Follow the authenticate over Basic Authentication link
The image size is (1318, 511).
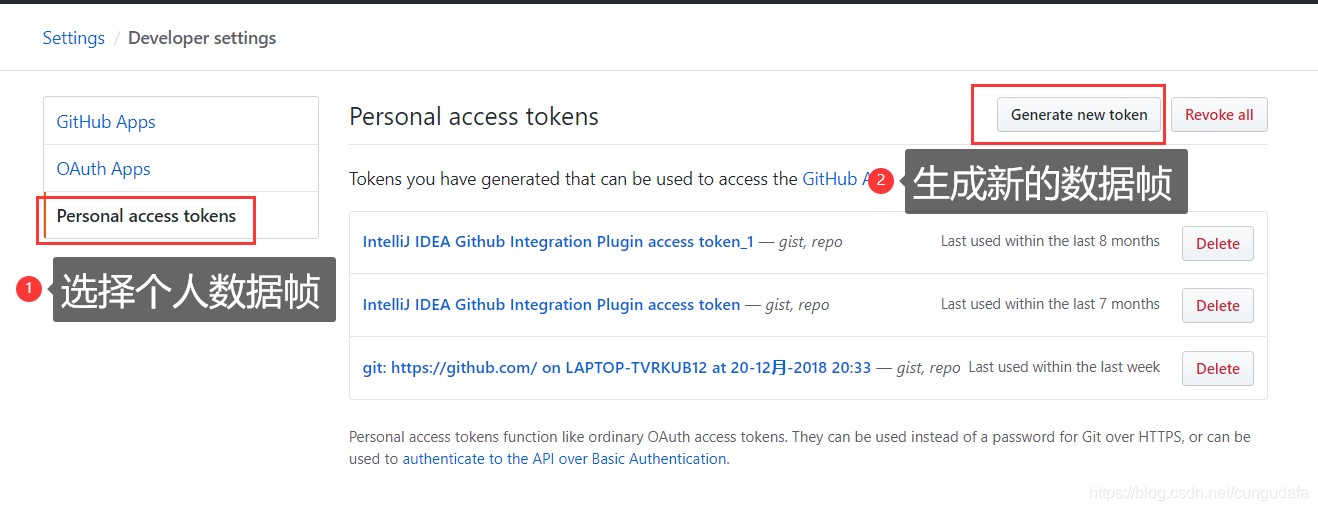[x=565, y=459]
